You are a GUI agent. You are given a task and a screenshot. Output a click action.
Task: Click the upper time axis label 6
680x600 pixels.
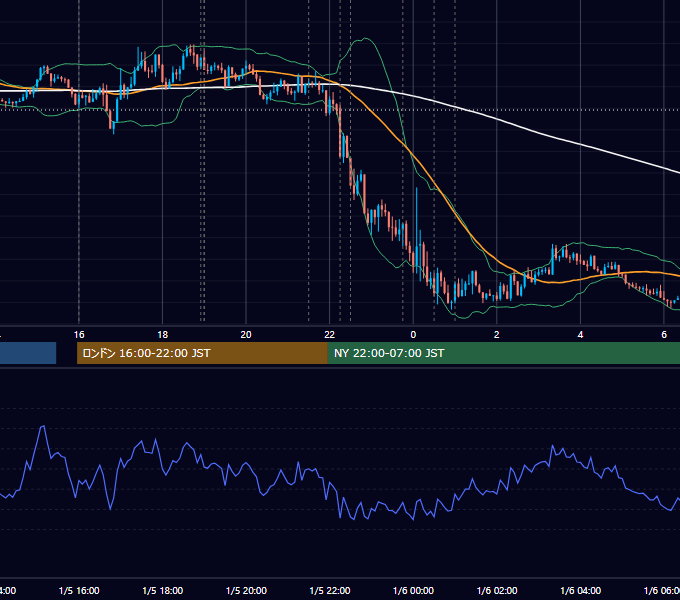664,335
